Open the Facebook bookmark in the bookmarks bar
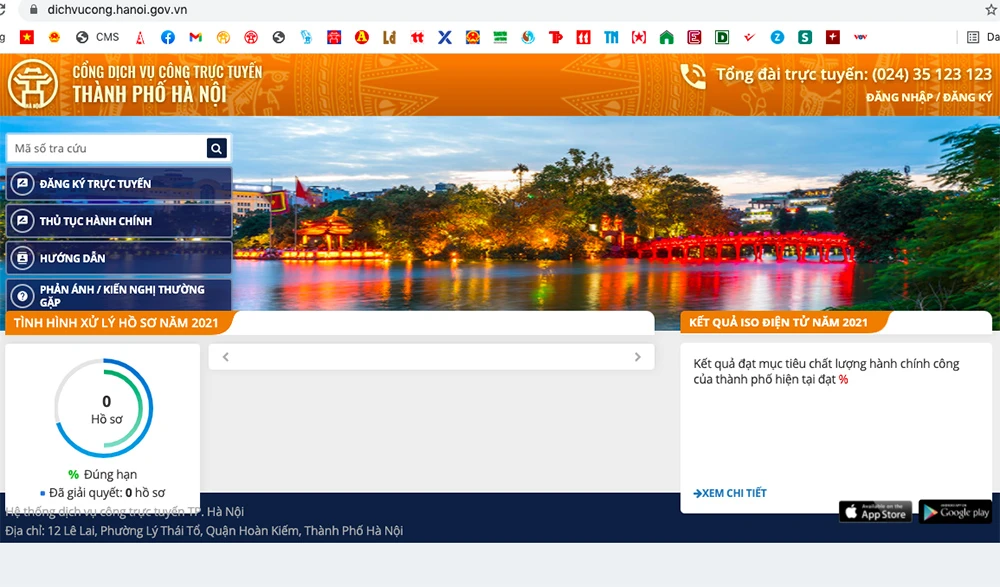The width and height of the screenshot is (1000, 587). [x=168, y=37]
